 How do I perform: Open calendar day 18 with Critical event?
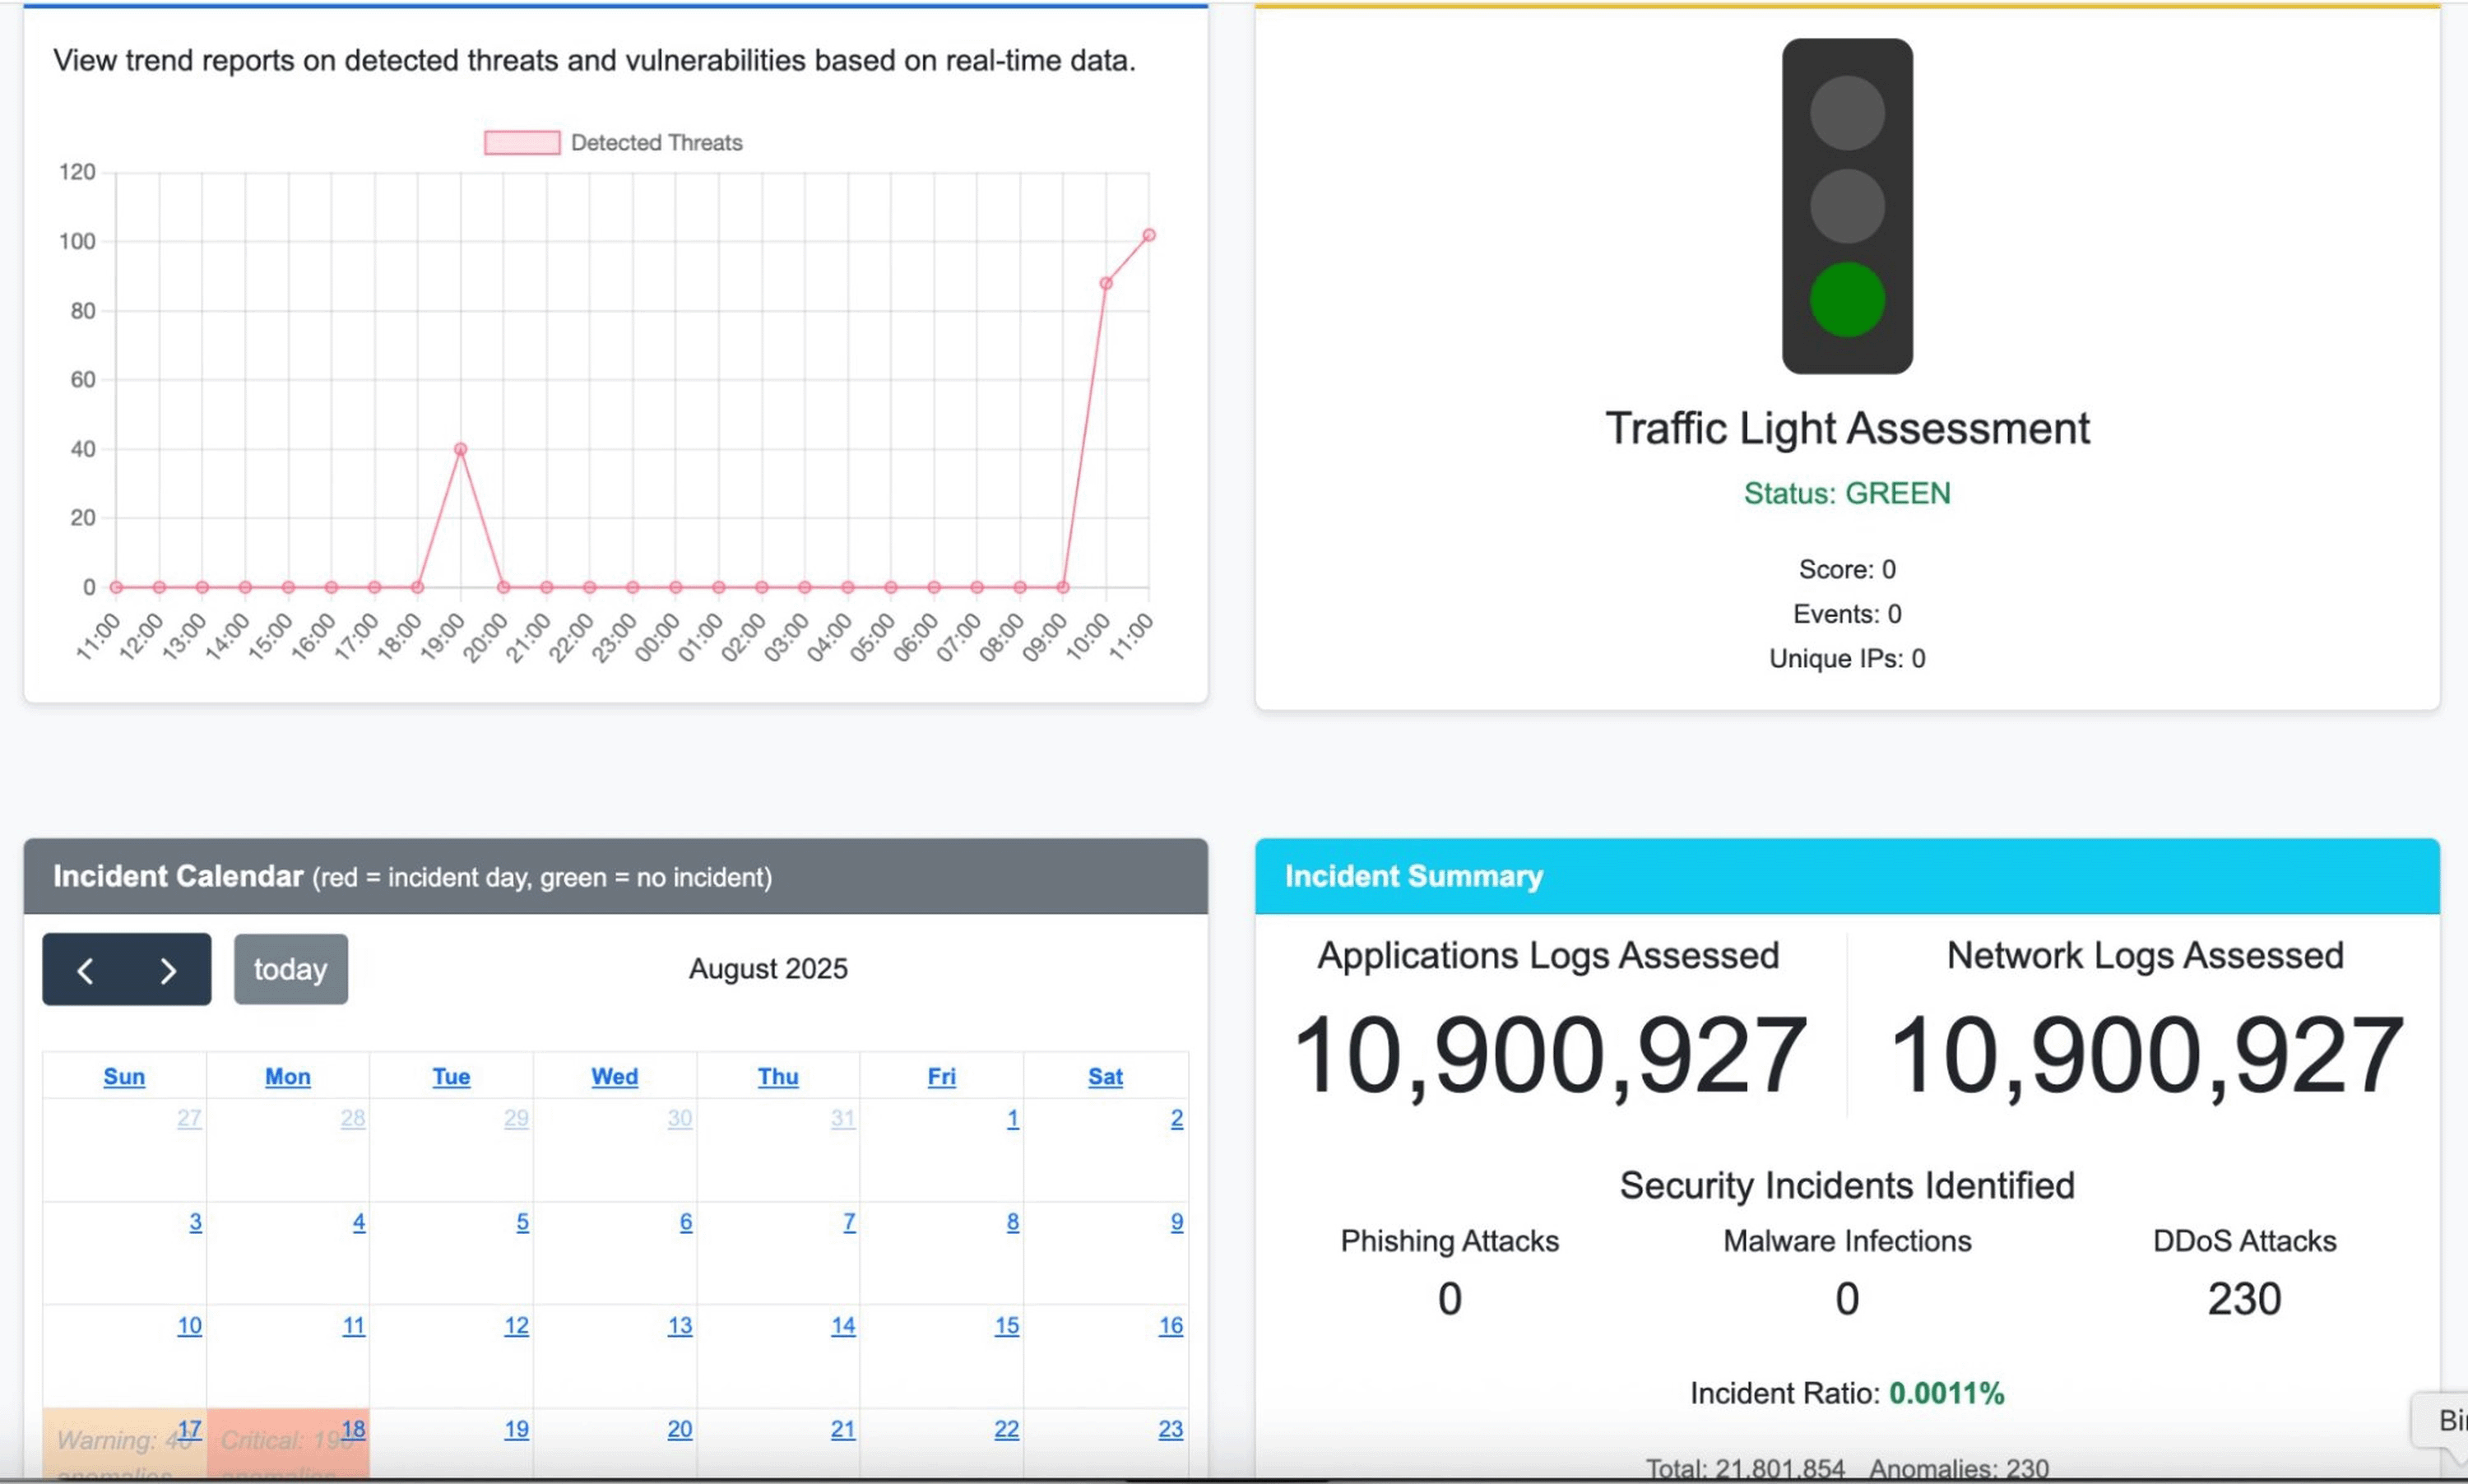pyautogui.click(x=353, y=1430)
